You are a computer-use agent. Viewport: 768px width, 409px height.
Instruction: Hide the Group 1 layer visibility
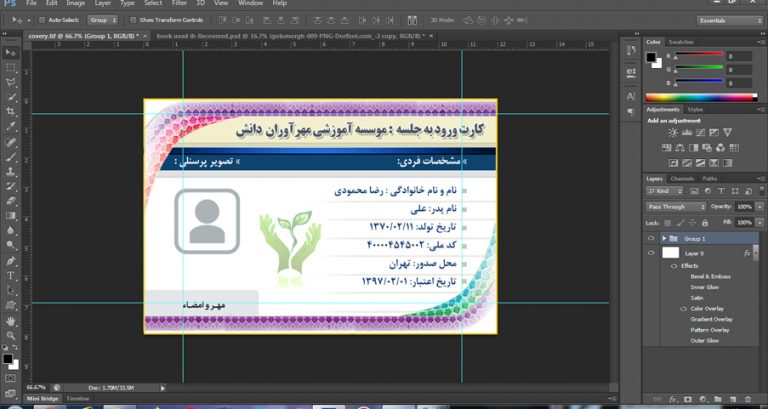(x=651, y=238)
